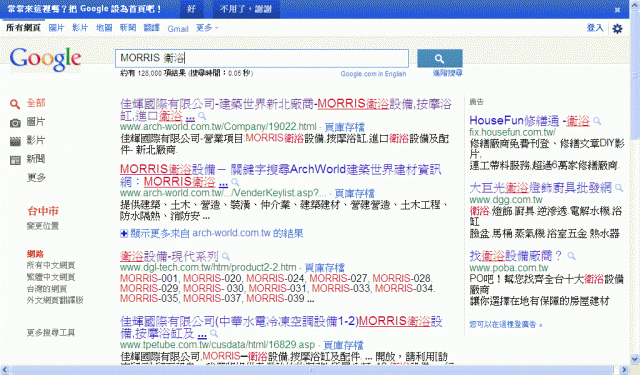Filter by 台灣的網頁
Image resolution: width=640 pixels, height=375 pixels.
click(47, 289)
